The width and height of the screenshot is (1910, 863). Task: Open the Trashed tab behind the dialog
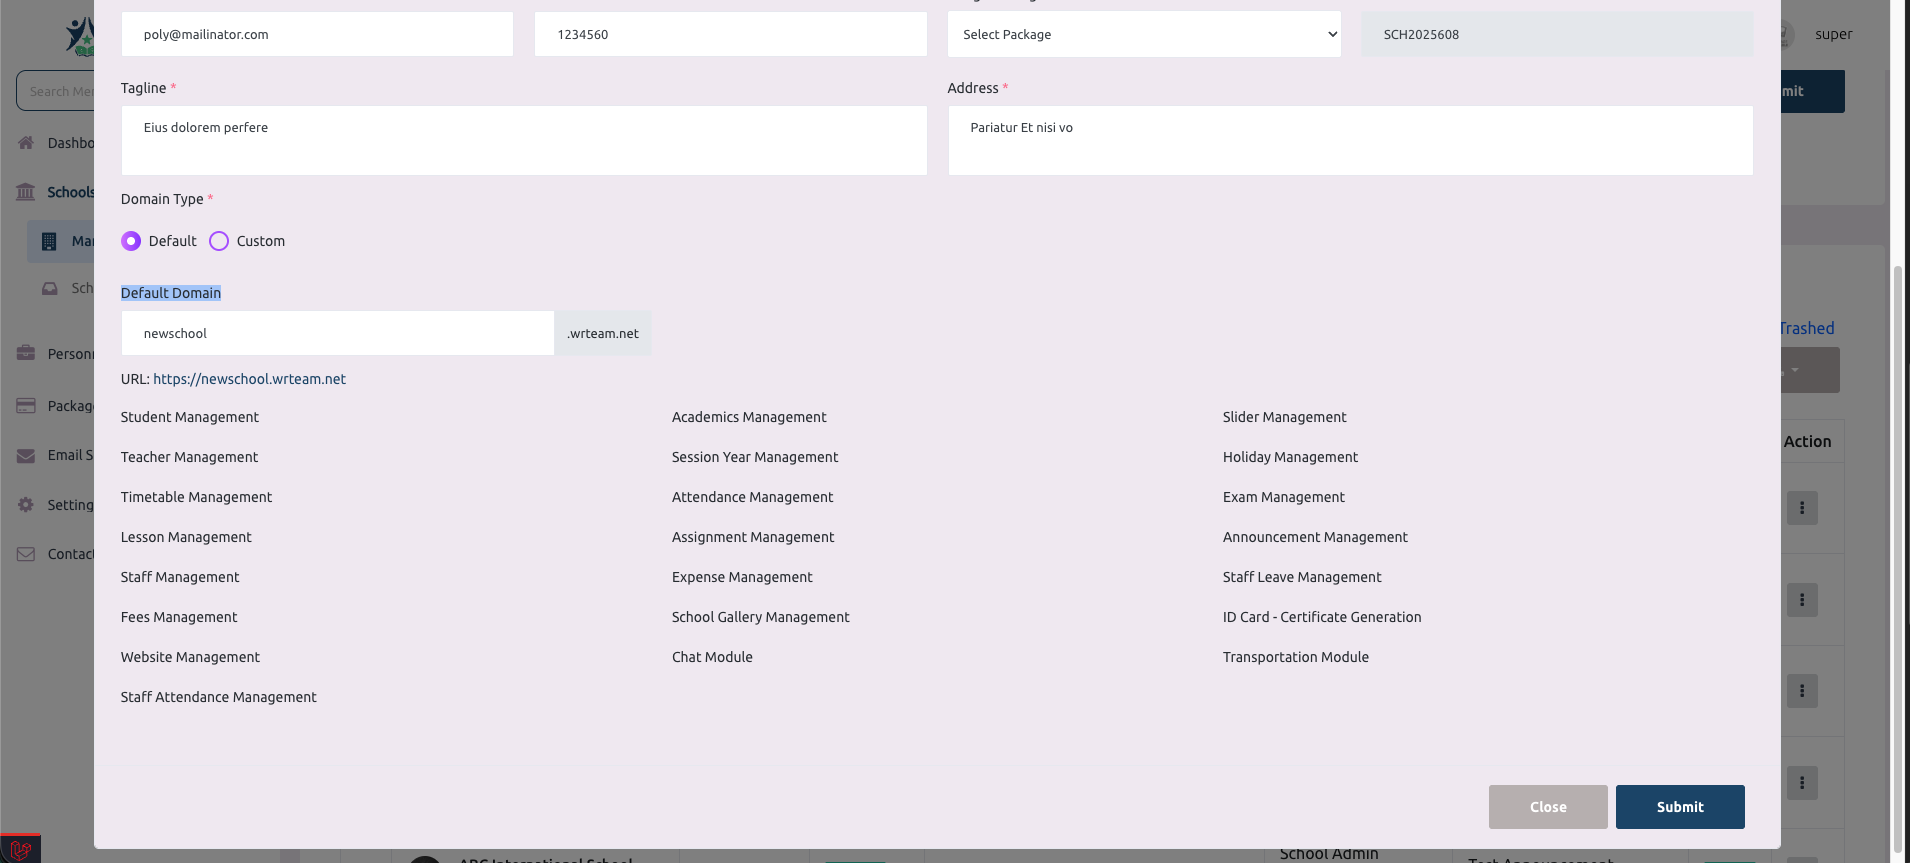[1807, 328]
